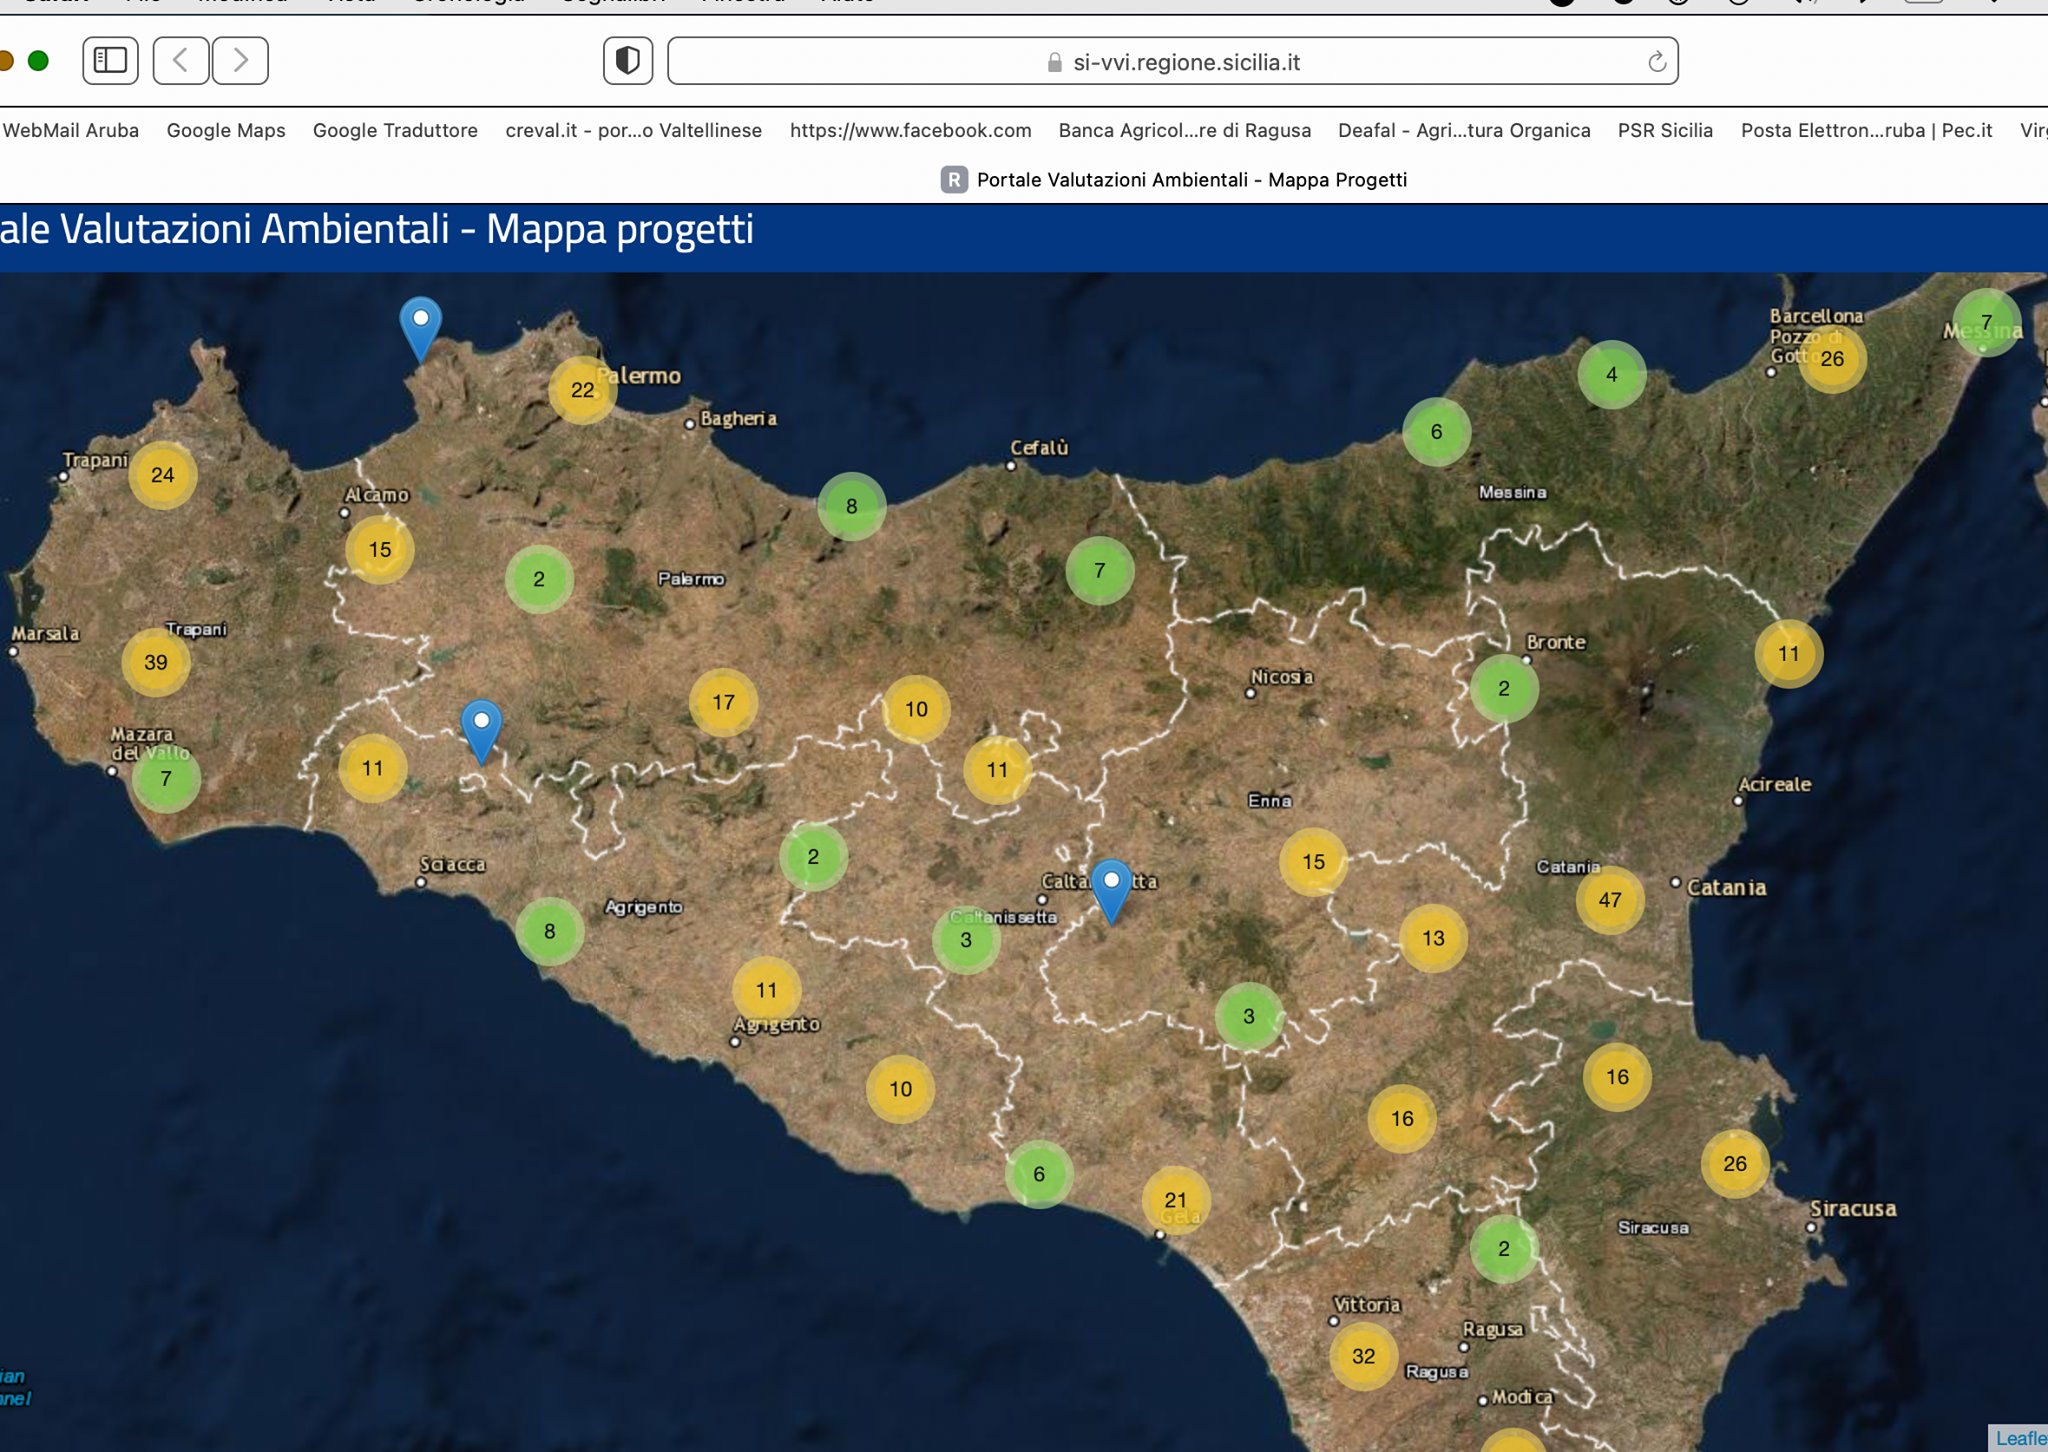2048x1452 pixels.
Task: Open the WebMail Aruba bookmark link
Action: pyautogui.click(x=70, y=130)
